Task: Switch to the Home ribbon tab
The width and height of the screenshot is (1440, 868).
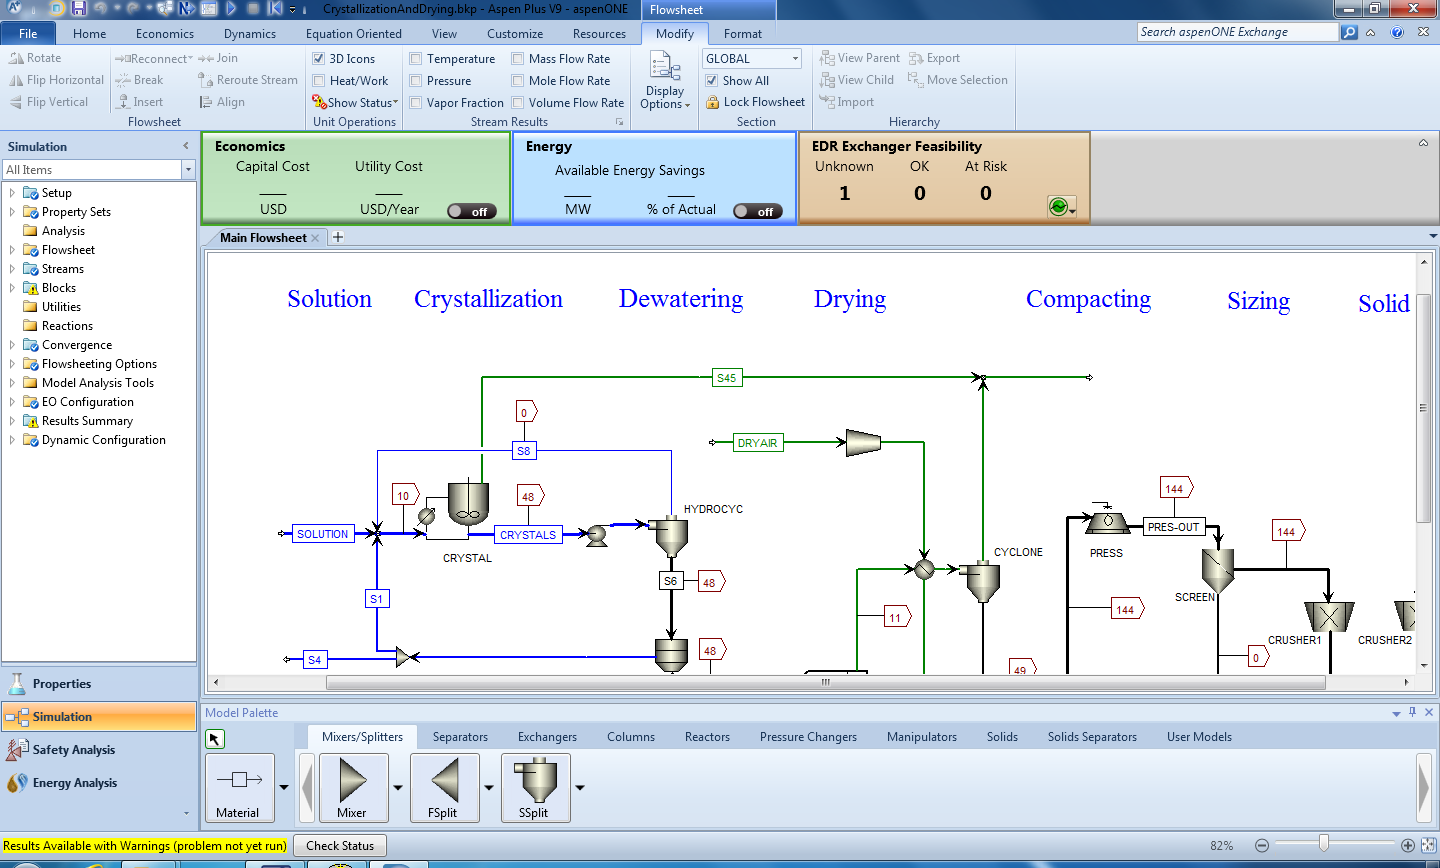Action: point(89,34)
